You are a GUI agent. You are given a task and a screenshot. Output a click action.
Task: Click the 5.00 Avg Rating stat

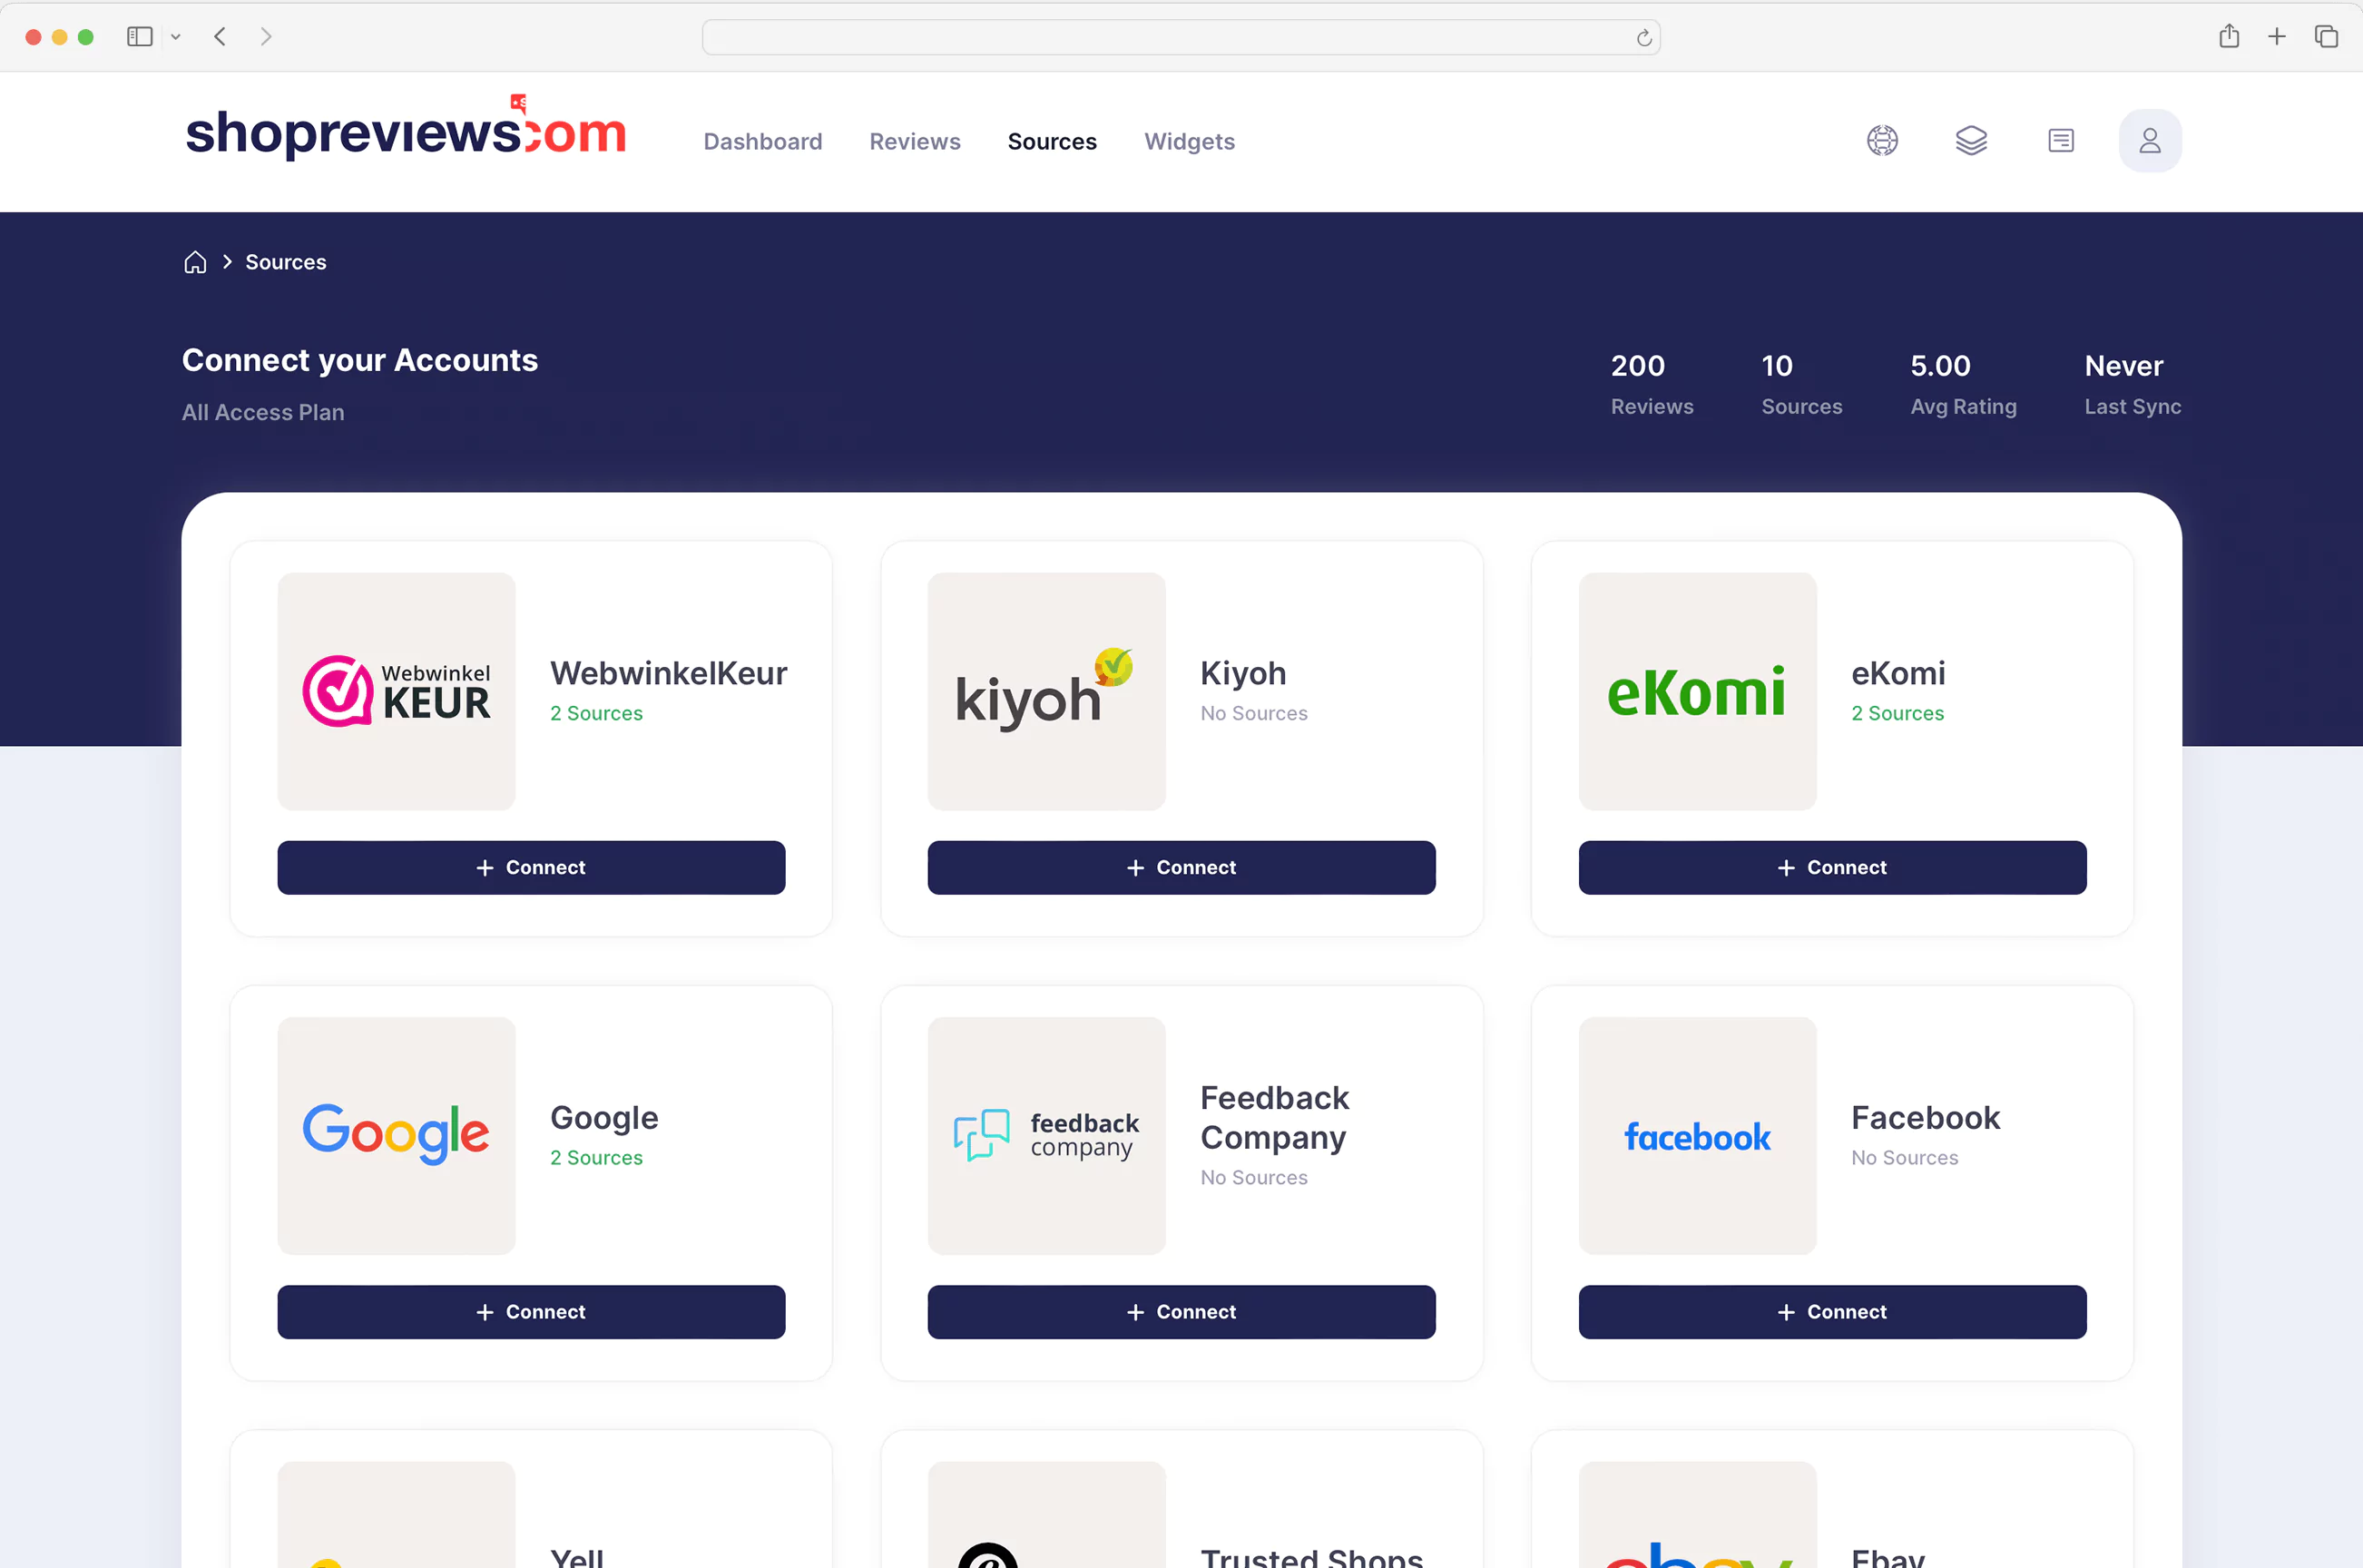(x=1962, y=383)
